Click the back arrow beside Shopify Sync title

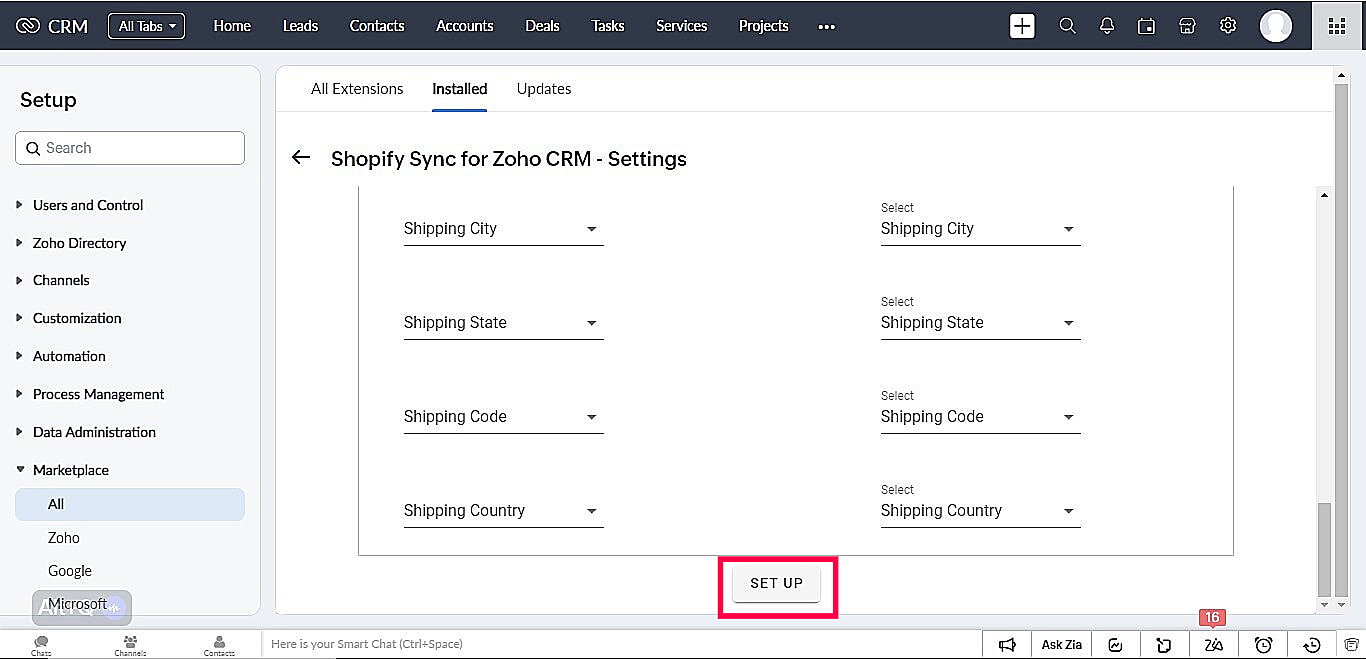(300, 158)
